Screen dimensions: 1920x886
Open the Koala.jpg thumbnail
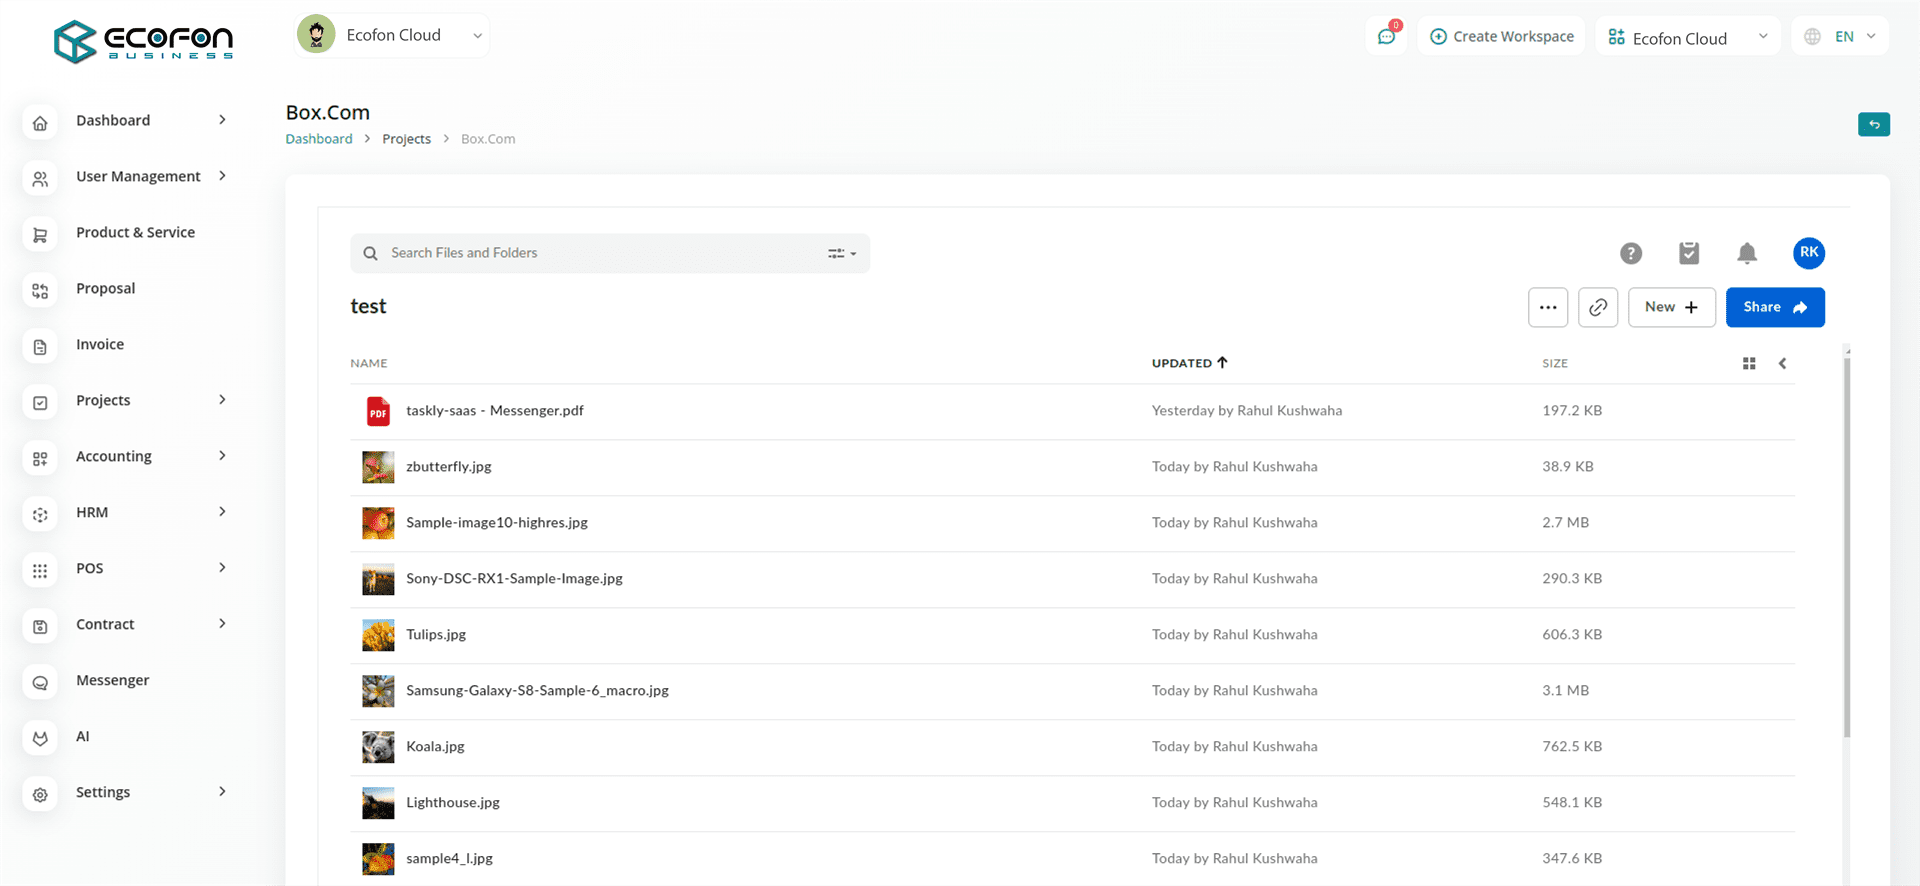point(378,747)
